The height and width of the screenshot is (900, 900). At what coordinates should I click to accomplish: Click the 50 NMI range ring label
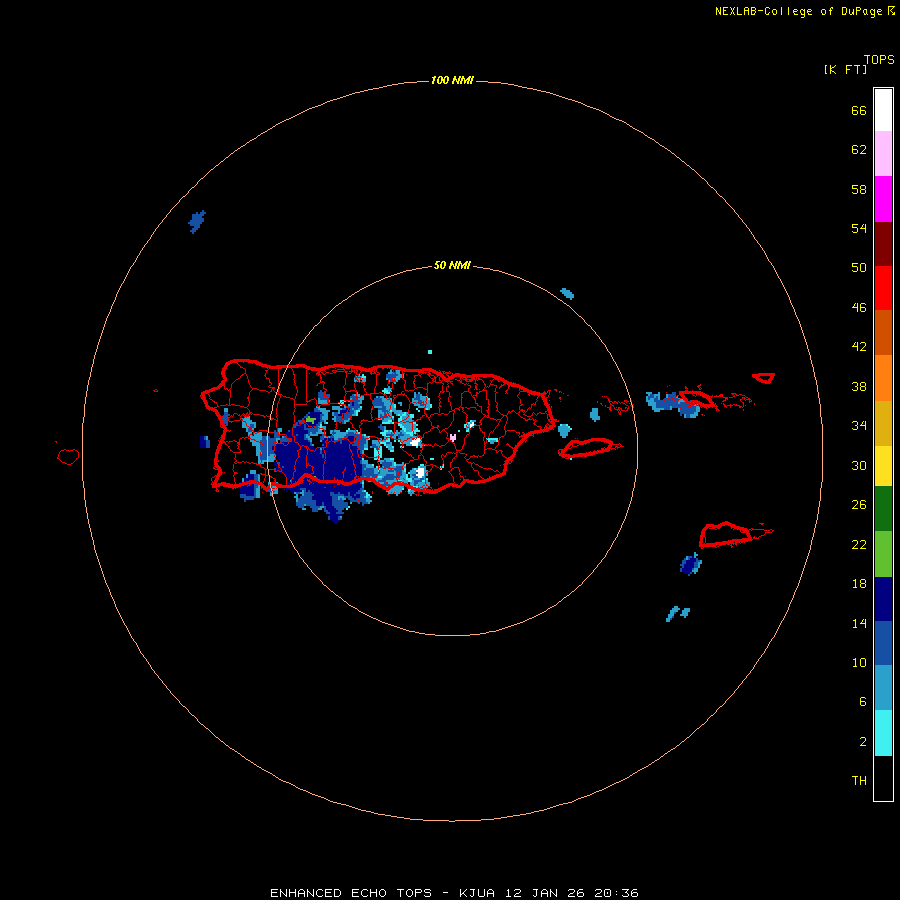click(x=452, y=265)
